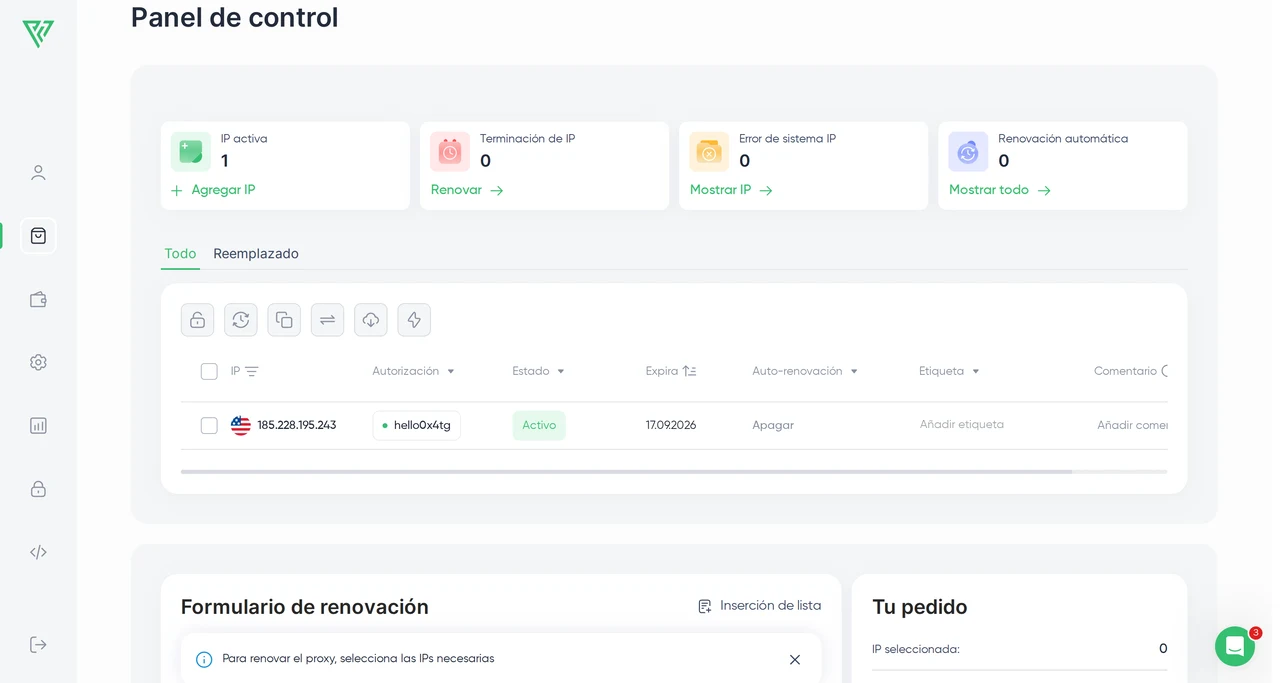This screenshot has width=1280, height=683.
Task: Click the unlock toolbar icon above the table
Action: click(198, 320)
